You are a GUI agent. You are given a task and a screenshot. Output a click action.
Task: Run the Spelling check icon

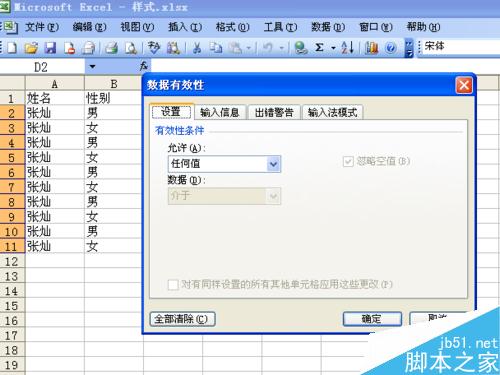tap(154, 48)
